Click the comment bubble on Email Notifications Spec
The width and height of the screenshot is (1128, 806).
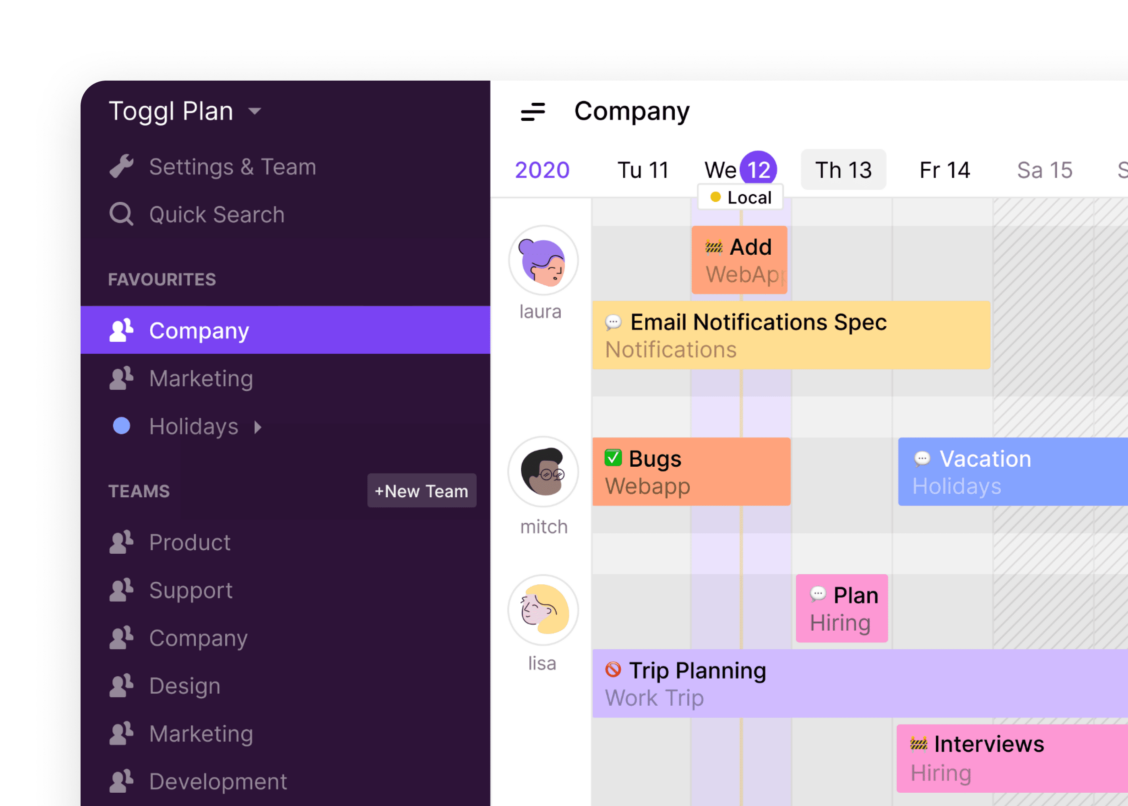tap(613, 322)
